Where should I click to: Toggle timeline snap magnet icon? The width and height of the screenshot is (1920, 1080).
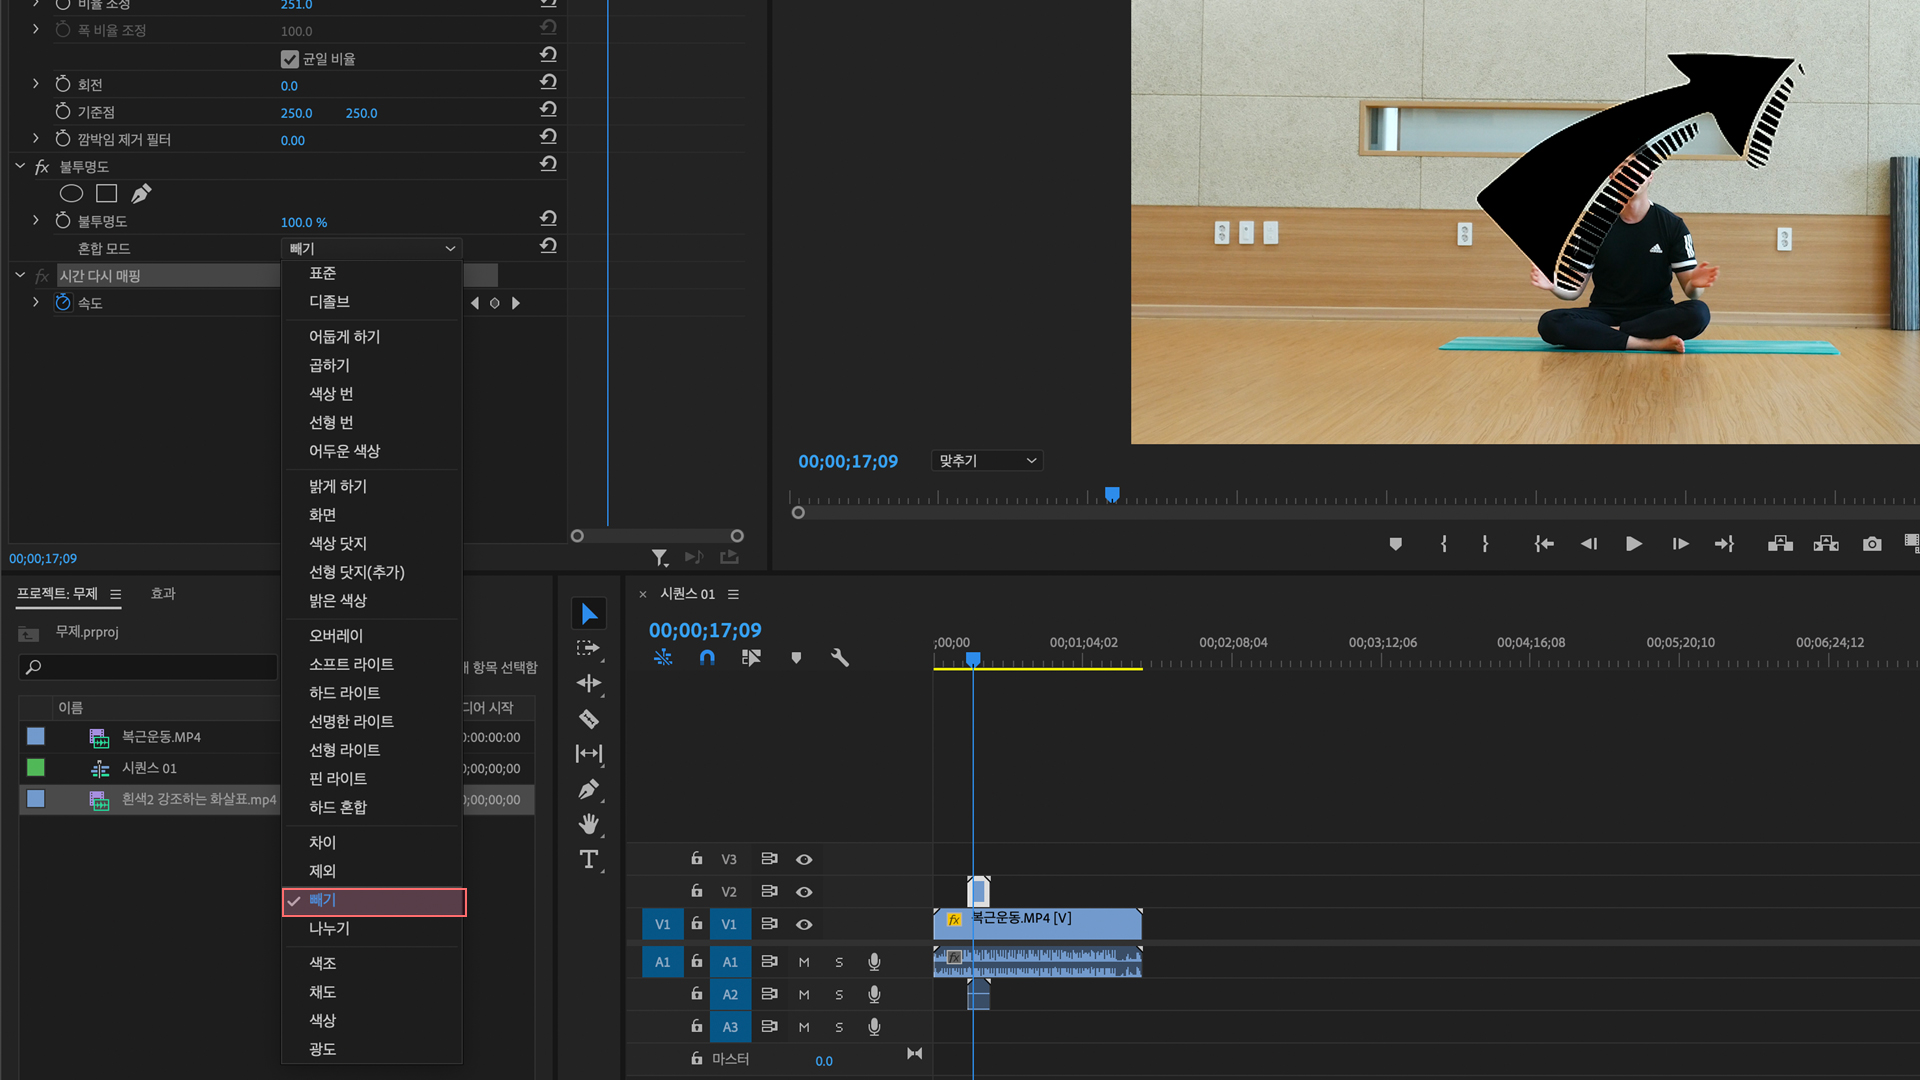(707, 658)
